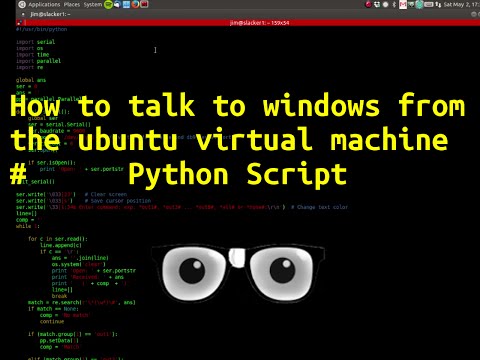Click the 'import time' line

[x=33, y=54]
